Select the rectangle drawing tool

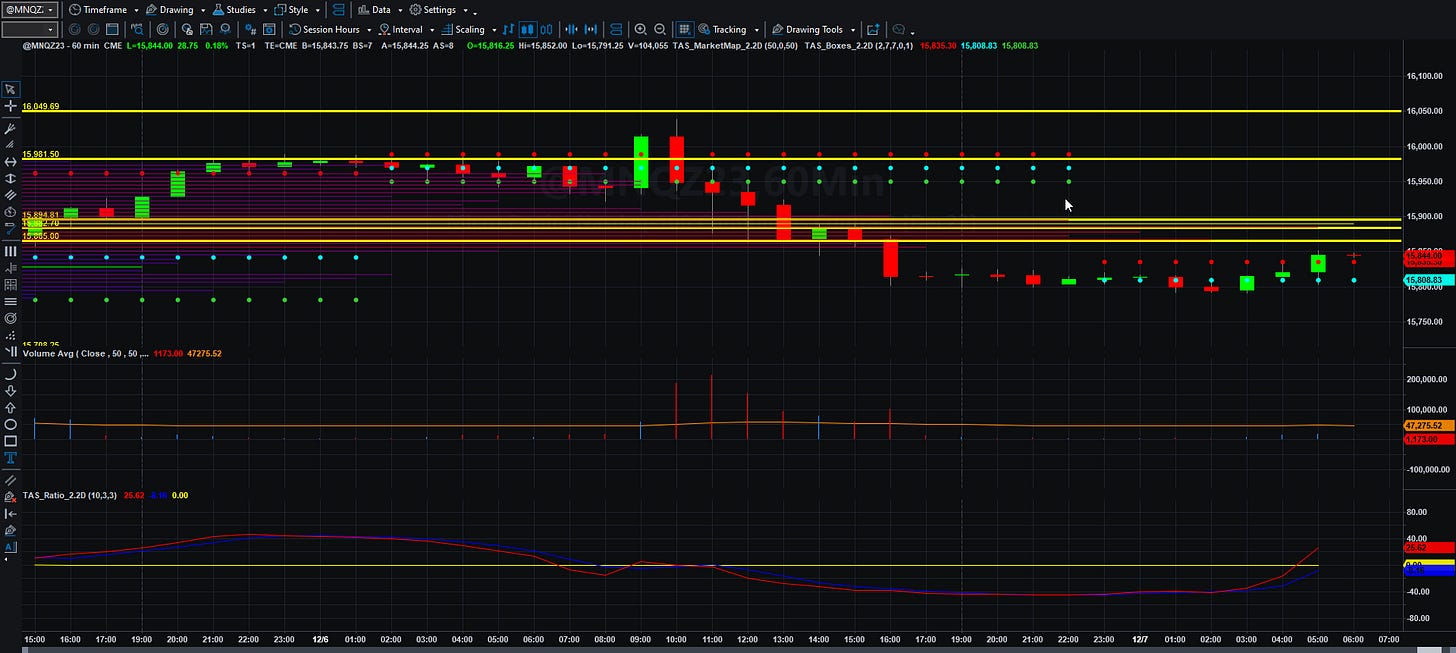[10, 440]
